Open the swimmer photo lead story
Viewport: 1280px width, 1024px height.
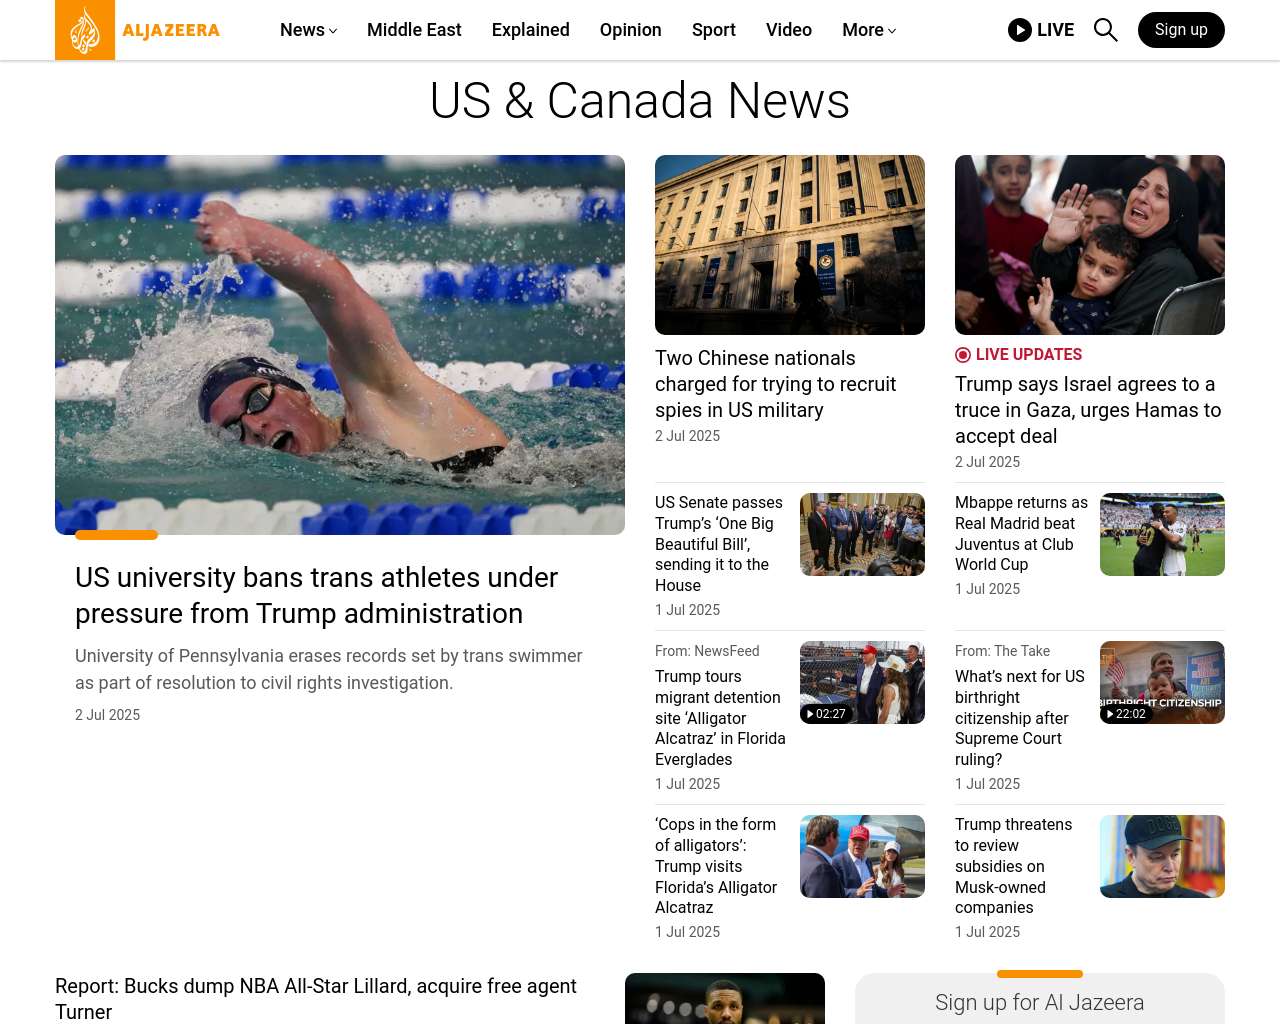(x=340, y=345)
